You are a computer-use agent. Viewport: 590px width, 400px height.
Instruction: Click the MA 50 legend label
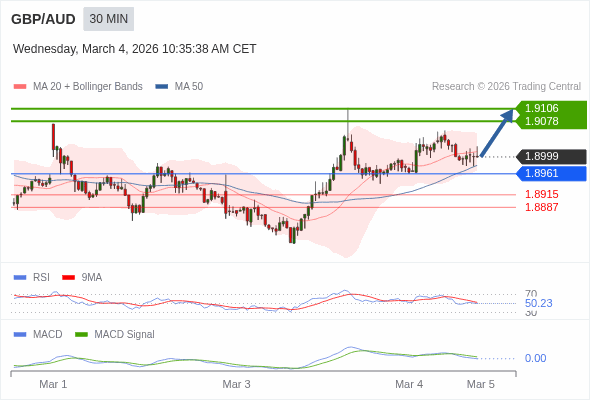point(189,87)
